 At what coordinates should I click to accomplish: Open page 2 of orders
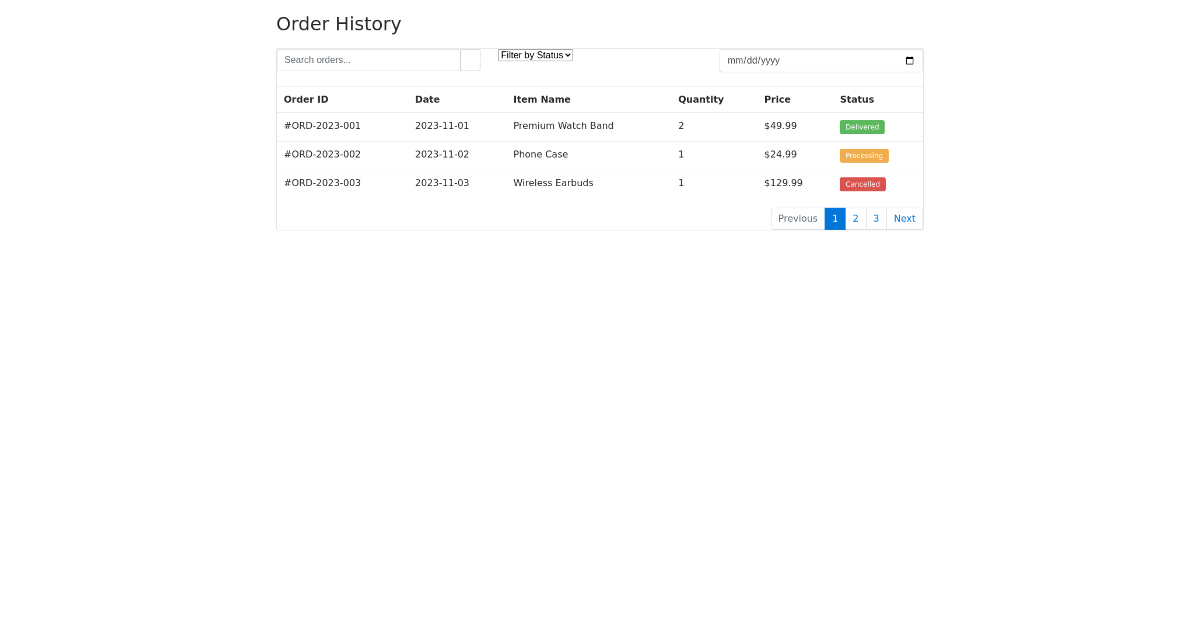(855, 218)
